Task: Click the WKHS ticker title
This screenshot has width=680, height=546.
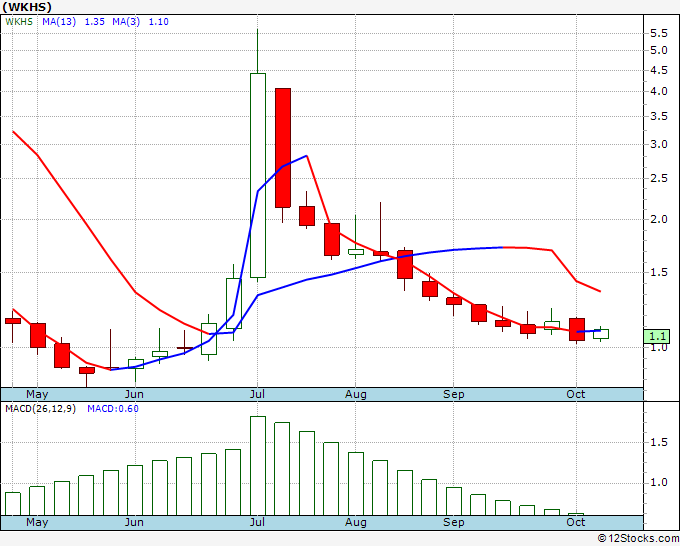Action: 27,7
